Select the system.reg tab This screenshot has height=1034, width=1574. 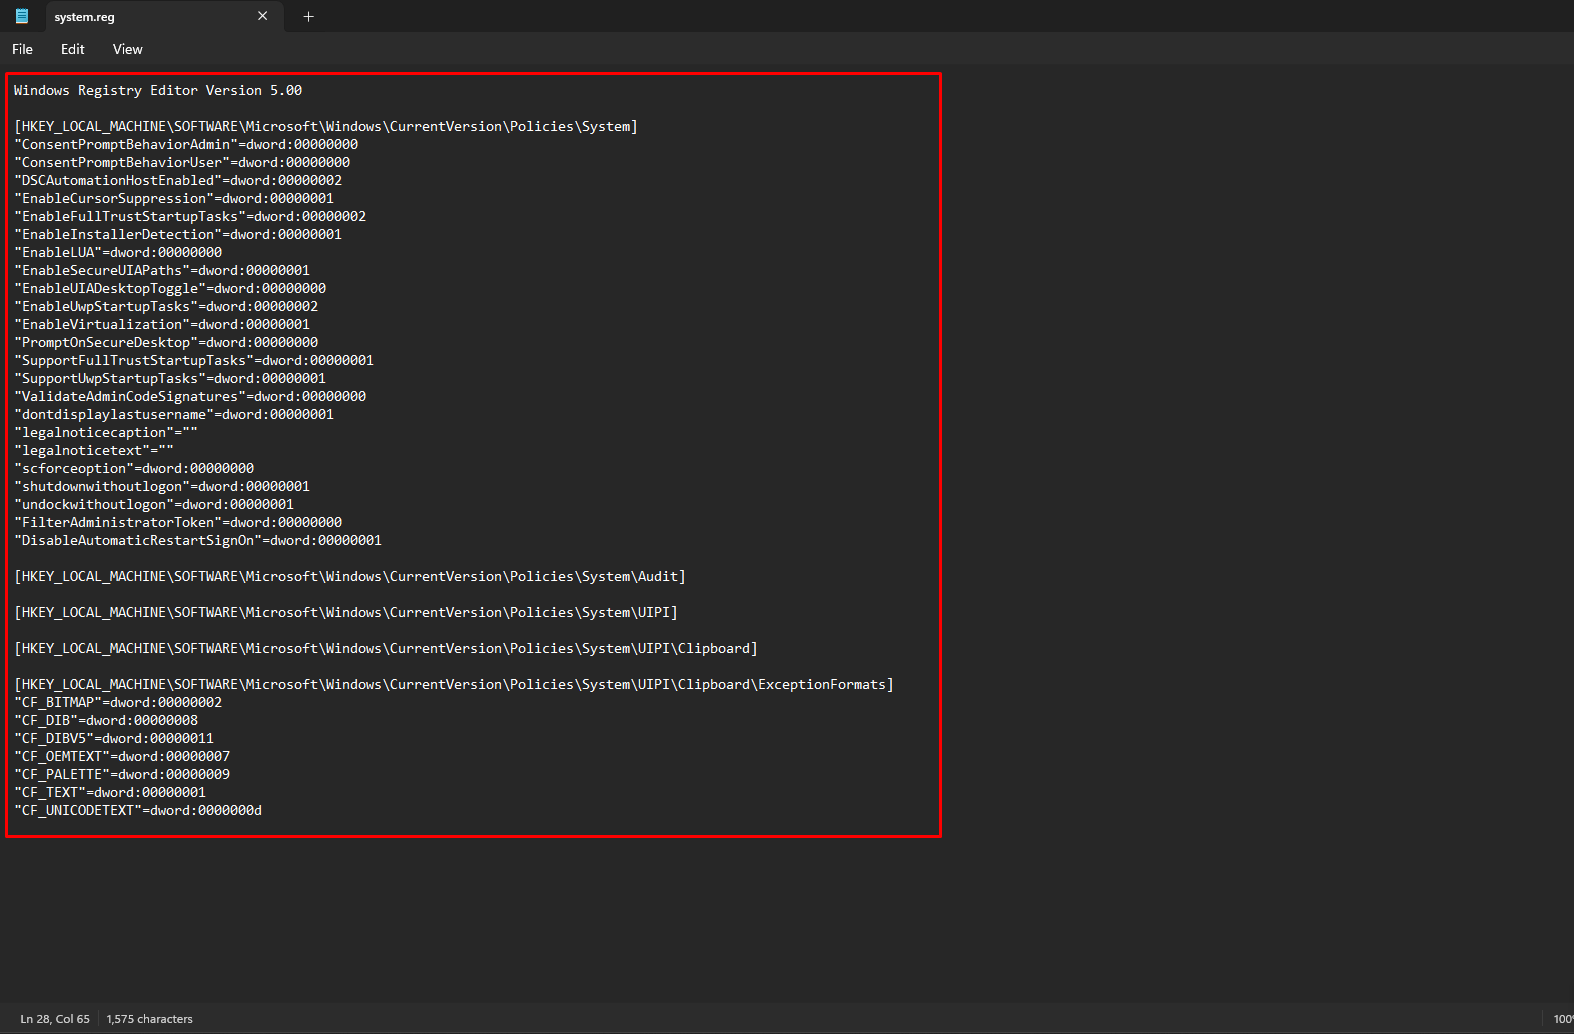point(164,17)
